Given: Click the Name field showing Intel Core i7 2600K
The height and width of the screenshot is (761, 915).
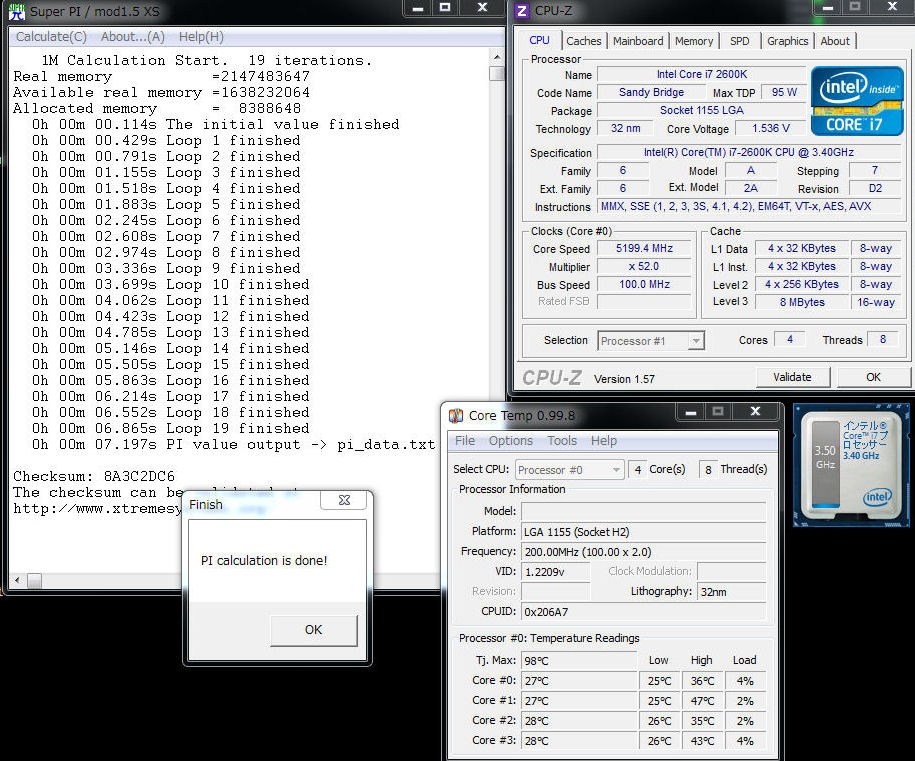Looking at the screenshot, I should [x=701, y=75].
